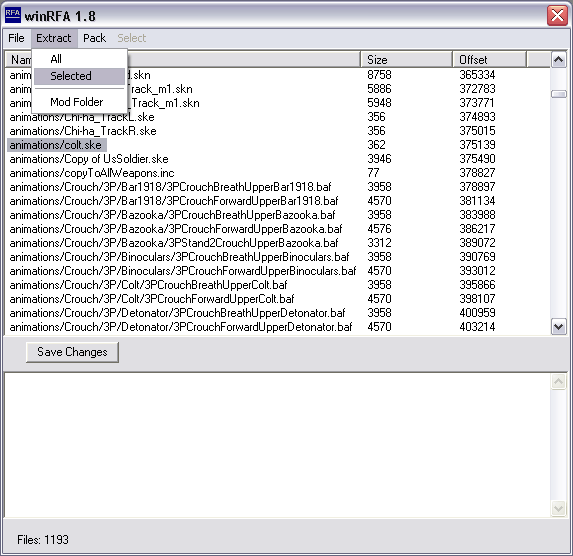Image resolution: width=573 pixels, height=556 pixels.
Task: Select 3PStand2CrouchUpperBazooka.baf file
Action: (x=174, y=243)
